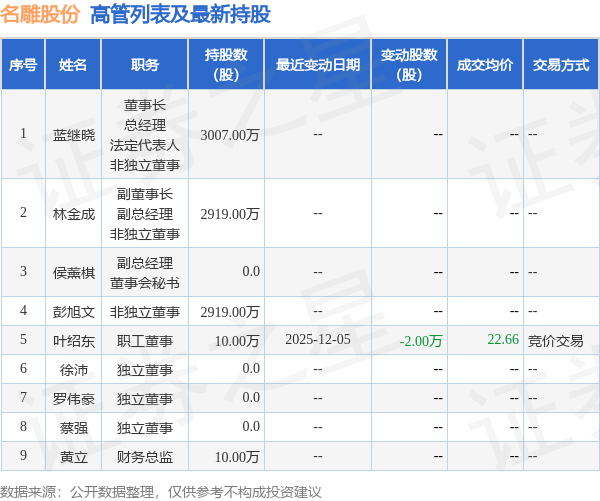
Task: Click the 高管列表及最新持股 heading
Action: pos(180,15)
